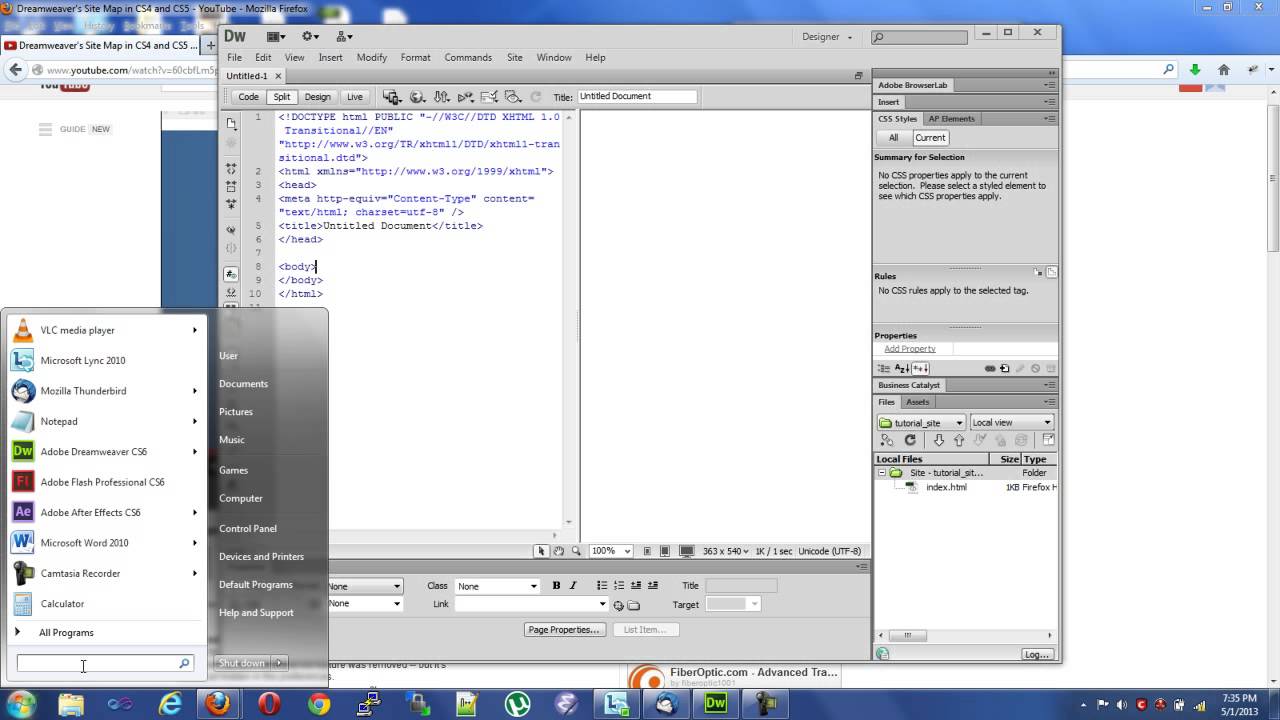This screenshot has height=720, width=1280.
Task: Switch to Code view
Action: pos(248,97)
